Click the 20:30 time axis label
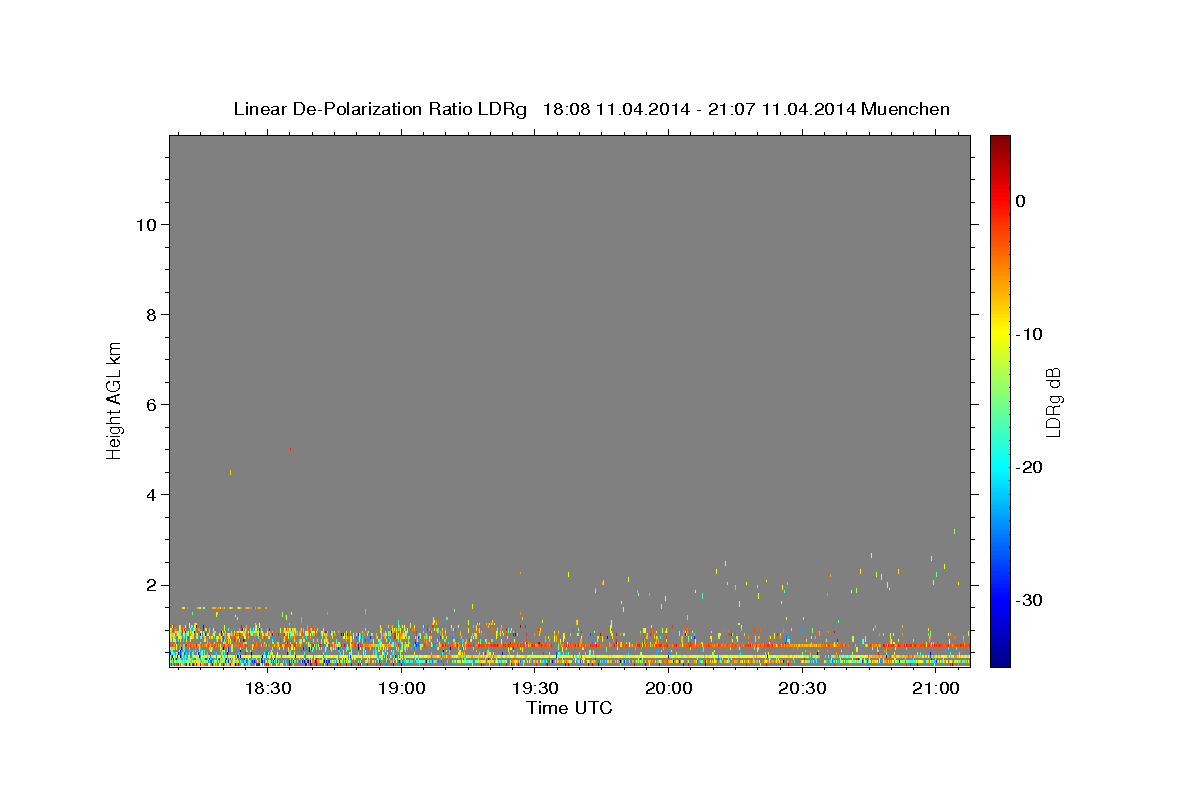The image size is (1200, 800). (802, 689)
